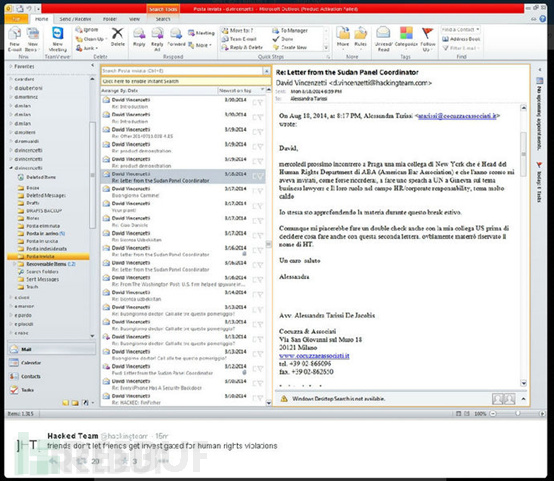The height and width of the screenshot is (481, 554).
Task: Open the Folder ribbon tab
Action: coord(110,19)
